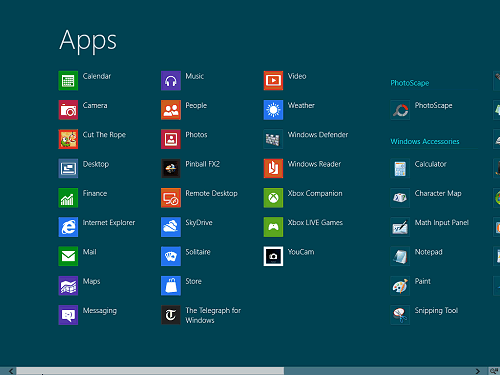Viewport: 500px width, 375px height.
Task: Click the Cut The Rope label
Action: pos(104,135)
